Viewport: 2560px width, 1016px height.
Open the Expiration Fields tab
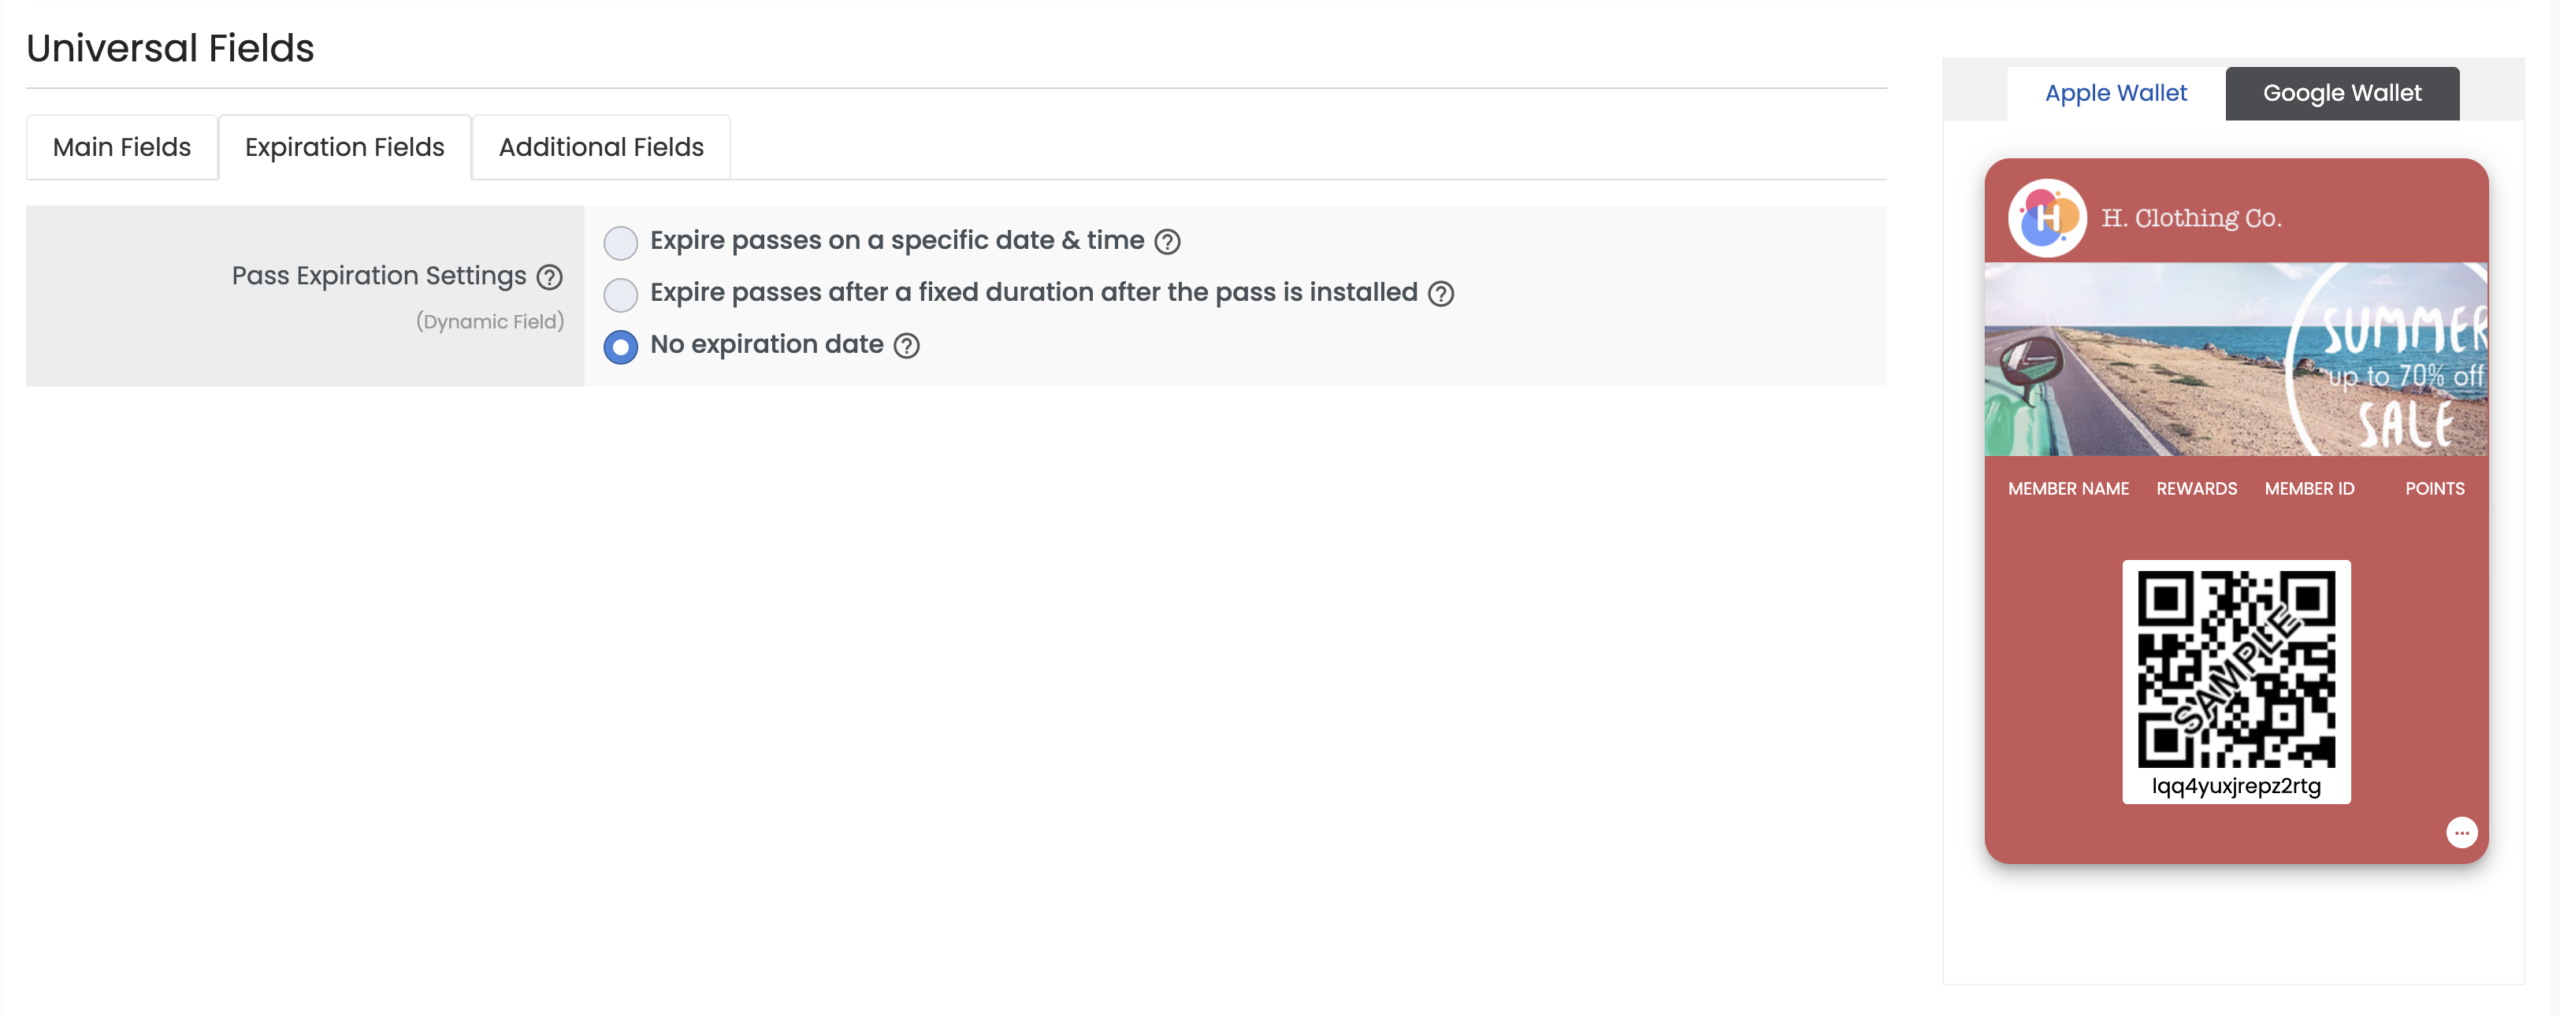point(344,148)
